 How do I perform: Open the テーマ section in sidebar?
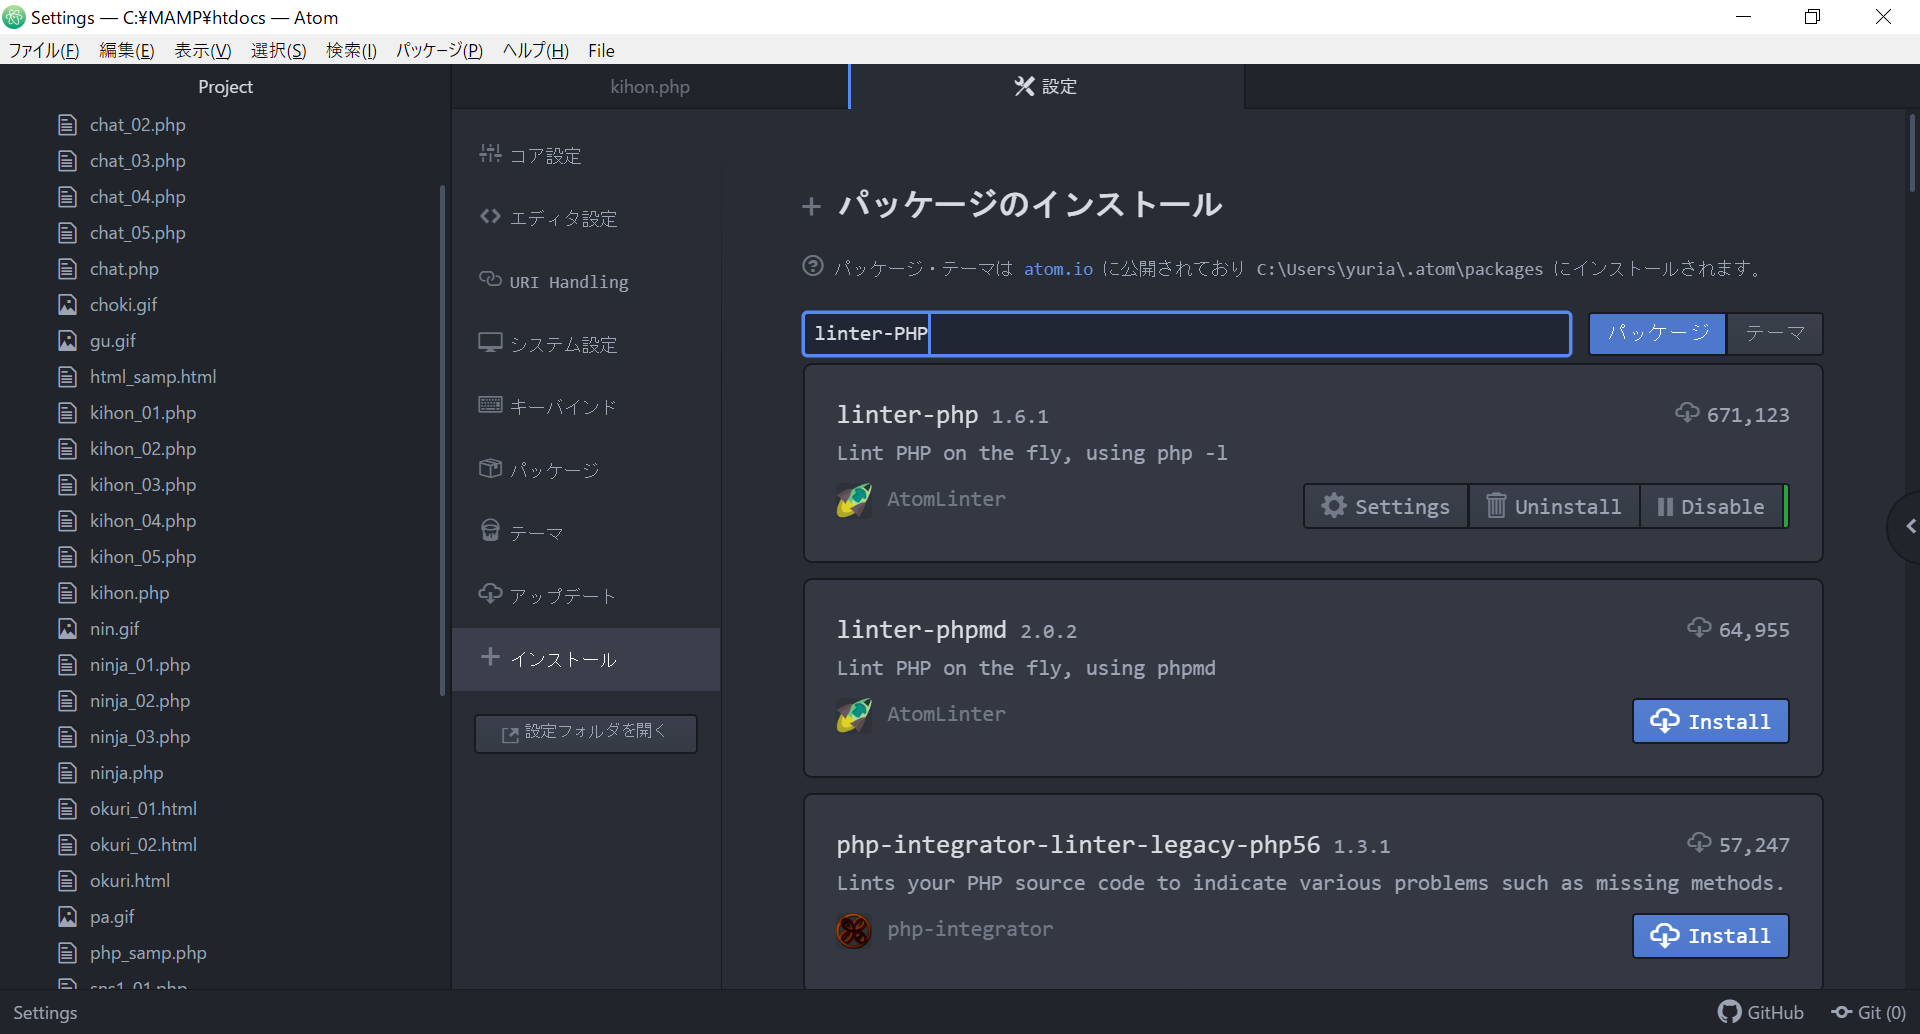point(586,533)
